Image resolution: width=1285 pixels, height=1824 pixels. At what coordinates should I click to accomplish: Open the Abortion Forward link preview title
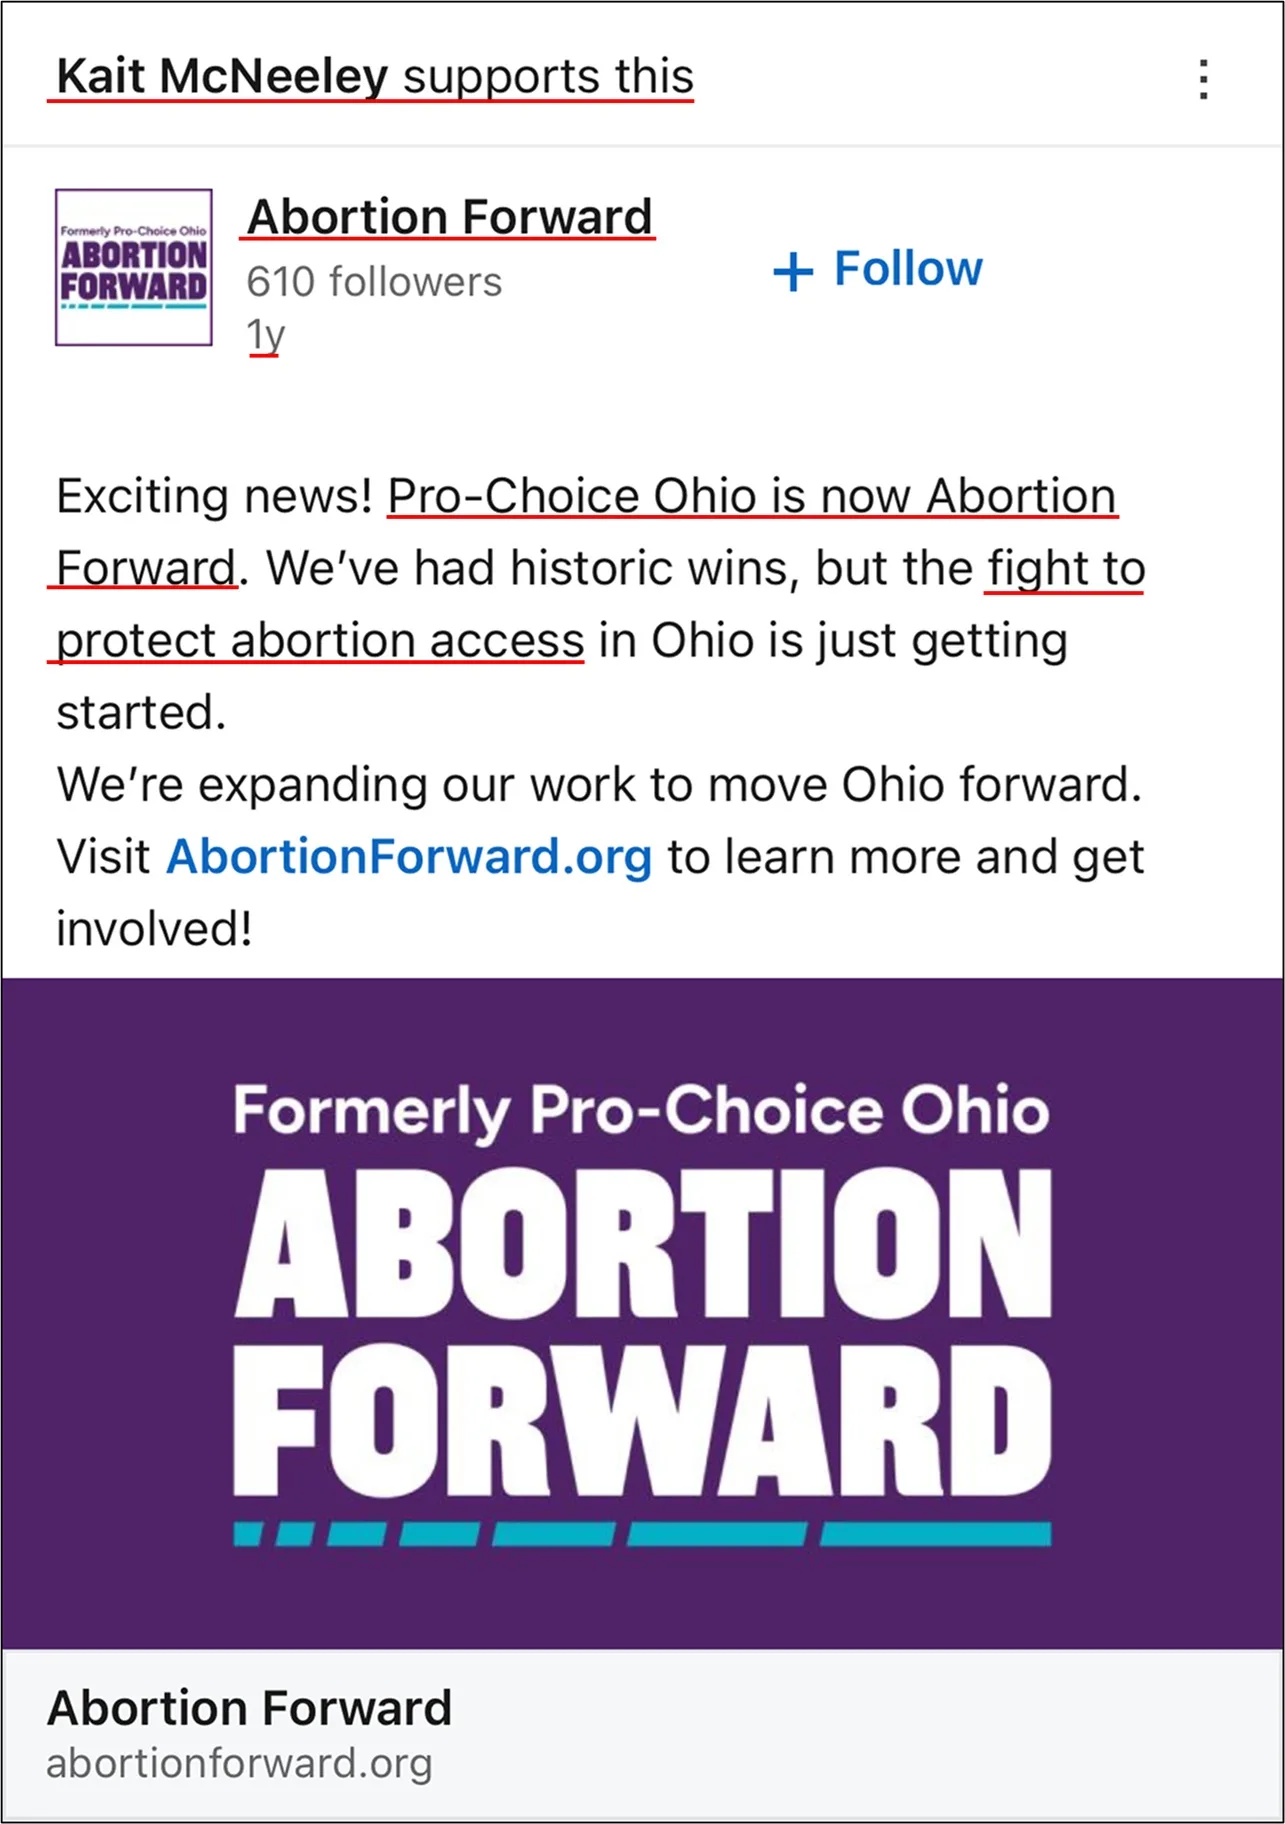pos(249,1708)
